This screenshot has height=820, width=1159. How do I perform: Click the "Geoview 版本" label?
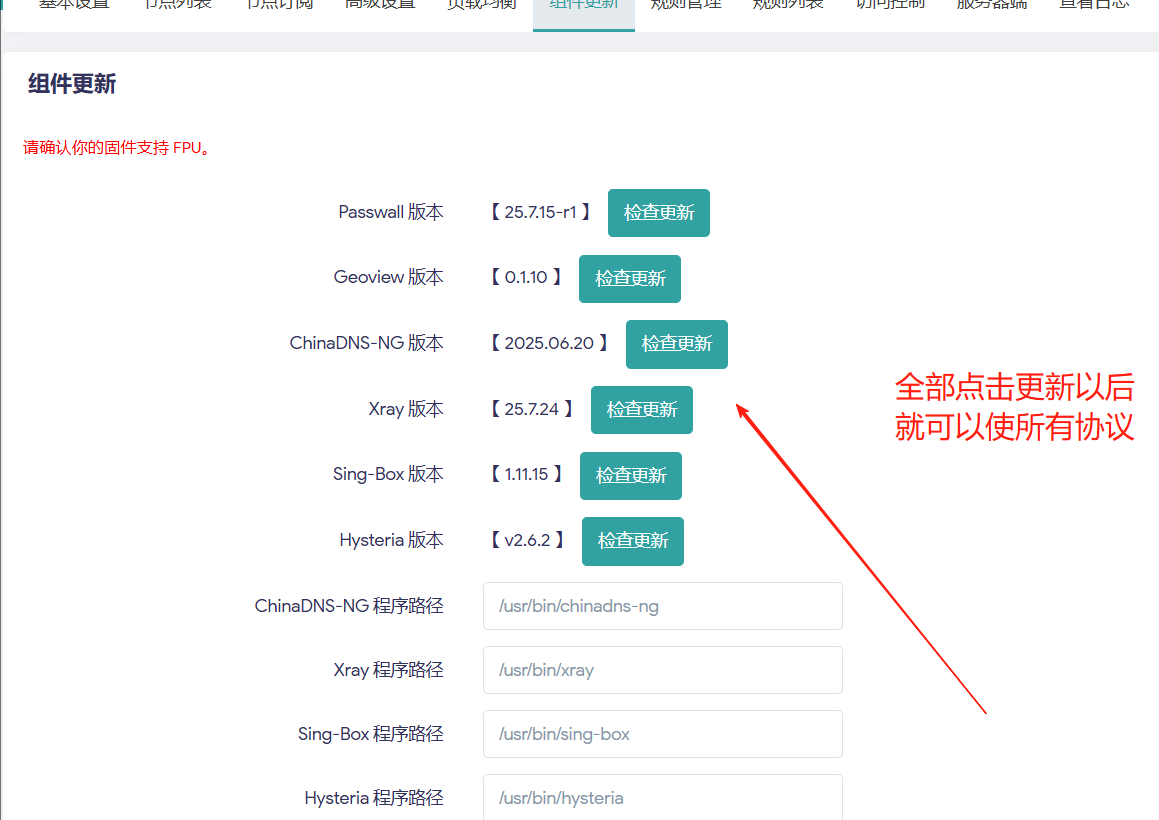pos(389,277)
